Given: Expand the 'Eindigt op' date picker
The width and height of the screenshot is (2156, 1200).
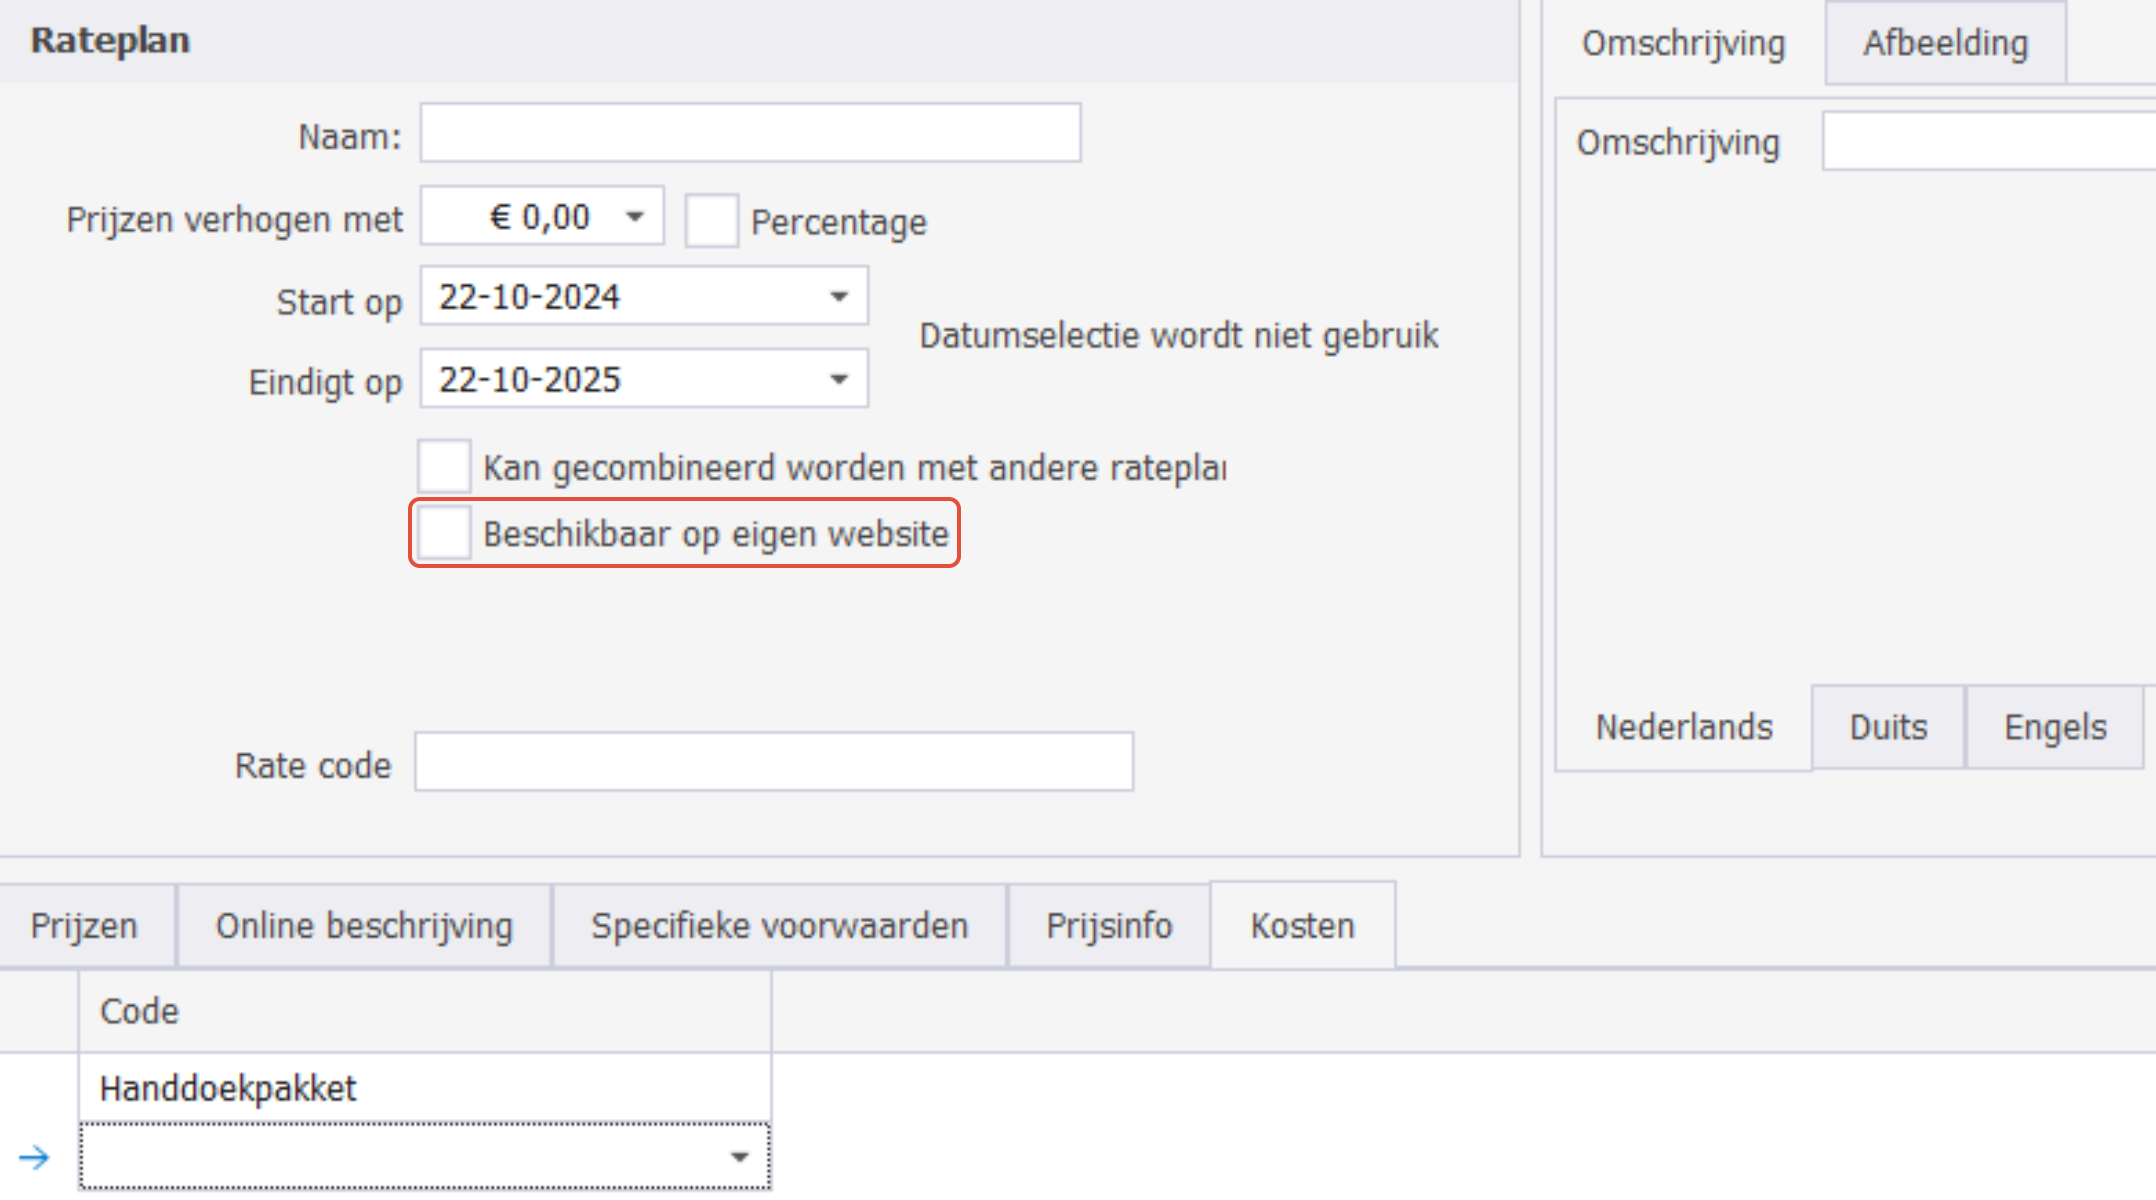Looking at the screenshot, I should tap(839, 379).
